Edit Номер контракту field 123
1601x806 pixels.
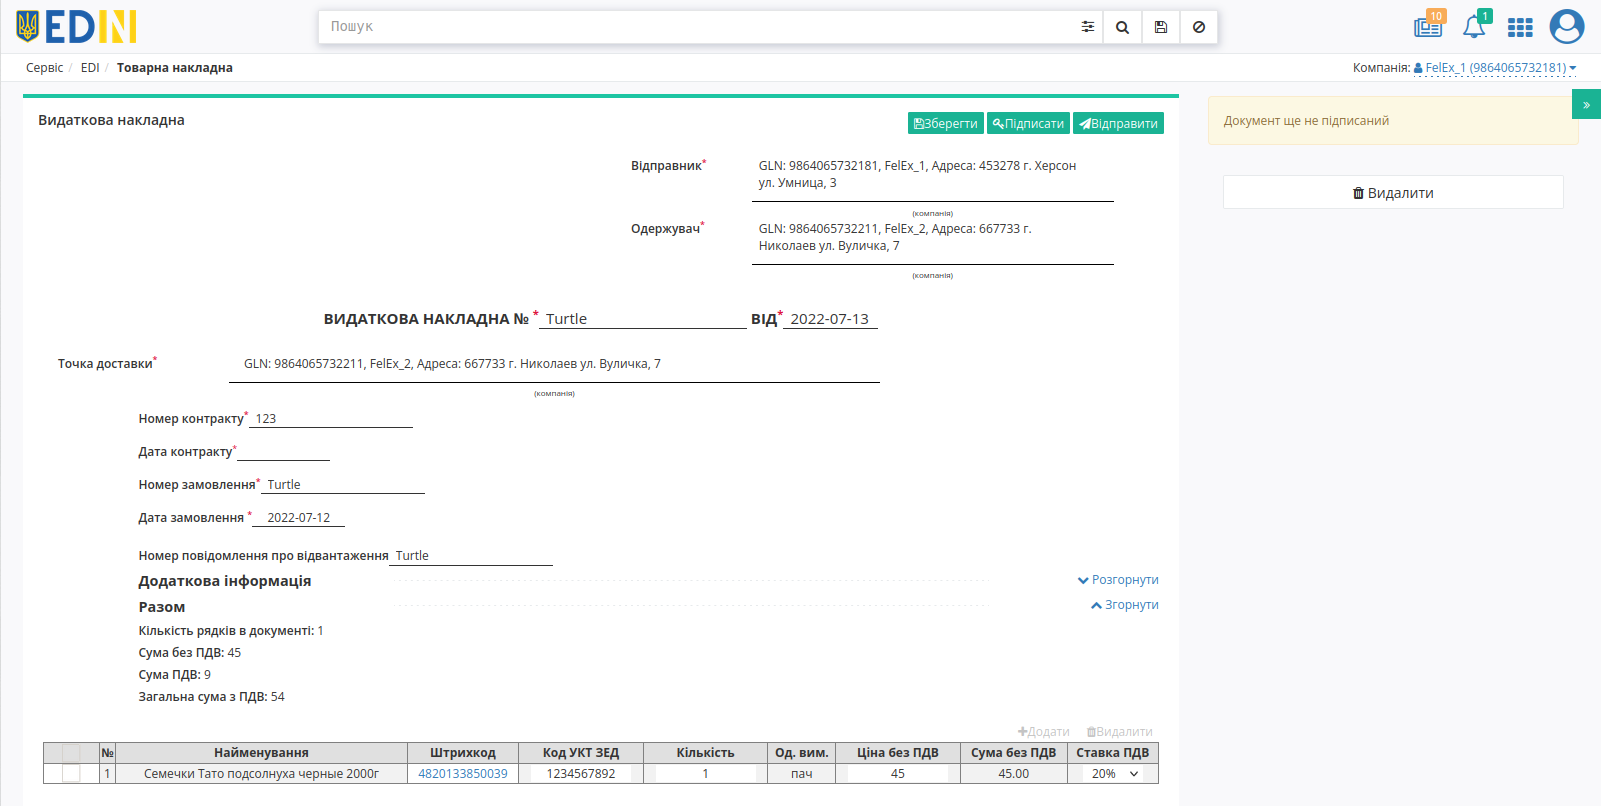[x=331, y=419]
